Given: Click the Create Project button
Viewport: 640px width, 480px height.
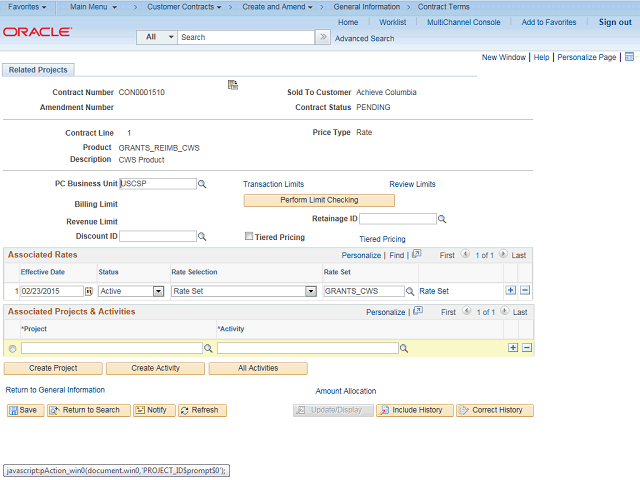Looking at the screenshot, I should click(53, 368).
